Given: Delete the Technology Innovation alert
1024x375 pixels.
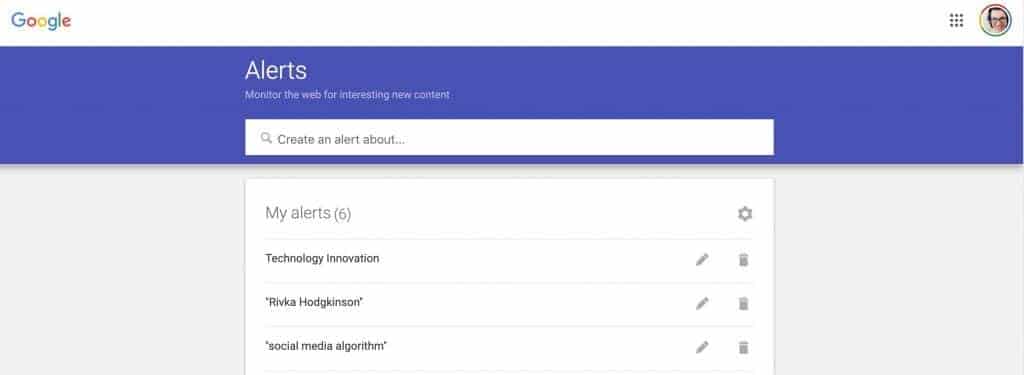Looking at the screenshot, I should pos(743,260).
